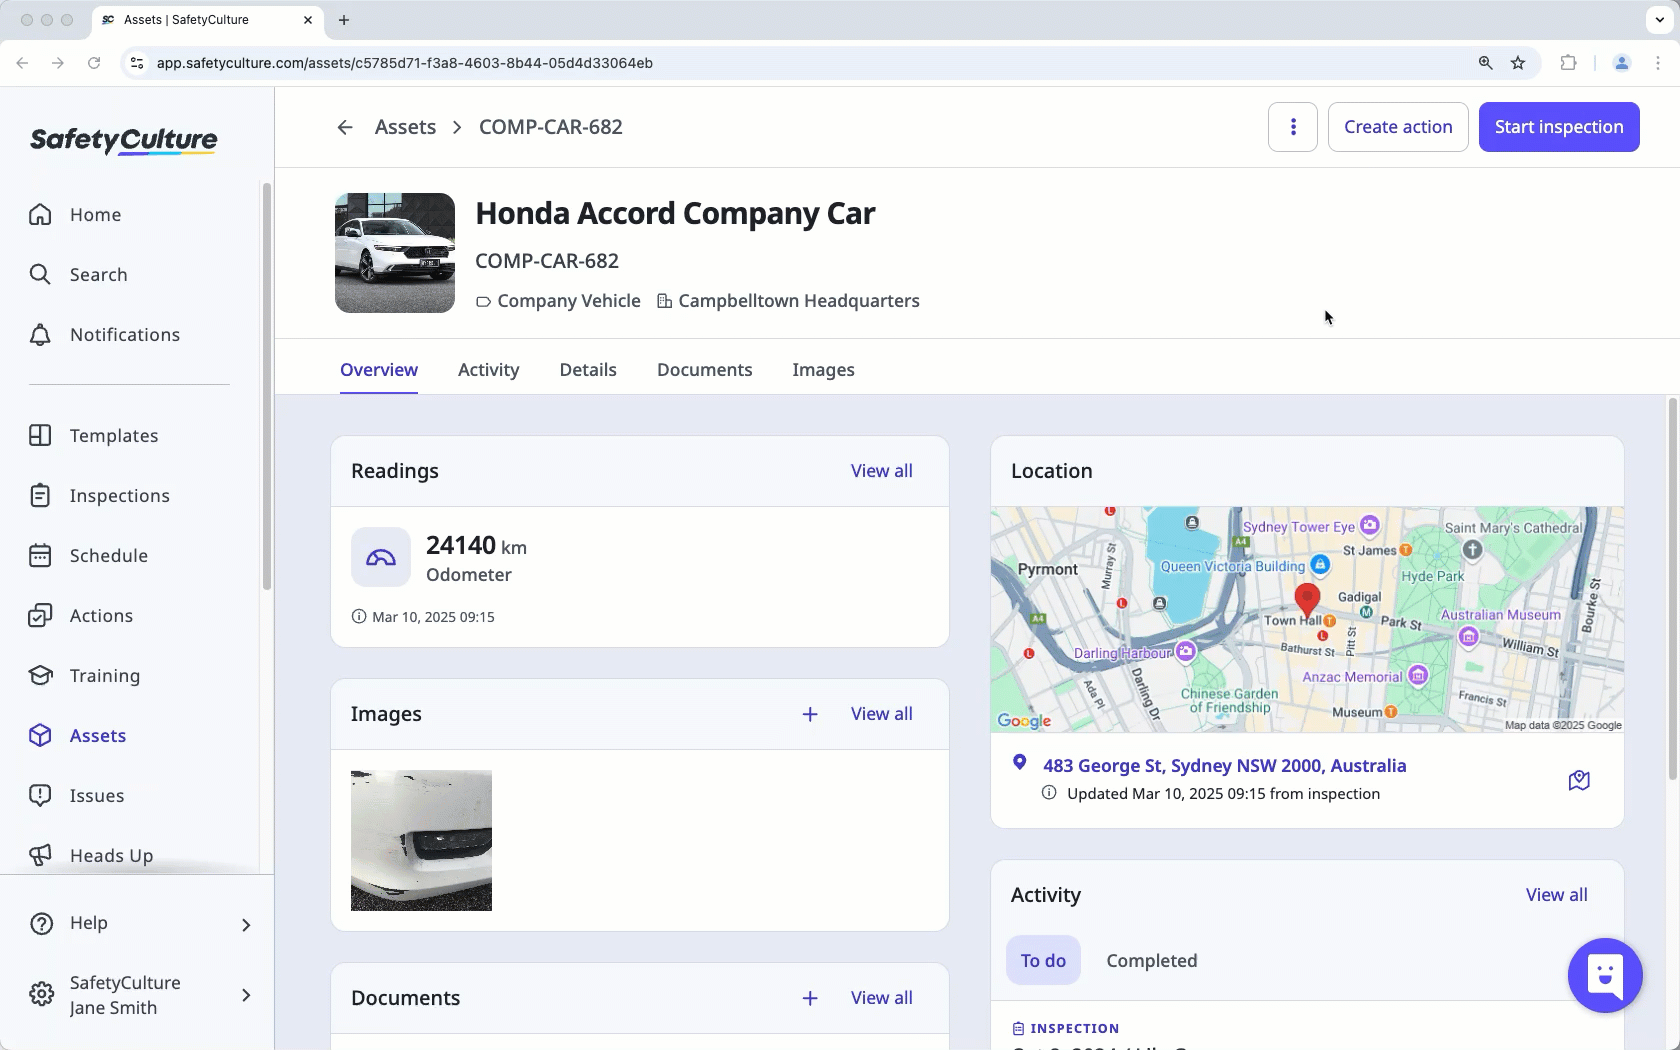Click the Create action button
Viewport: 1680px width, 1050px height.
pos(1398,127)
